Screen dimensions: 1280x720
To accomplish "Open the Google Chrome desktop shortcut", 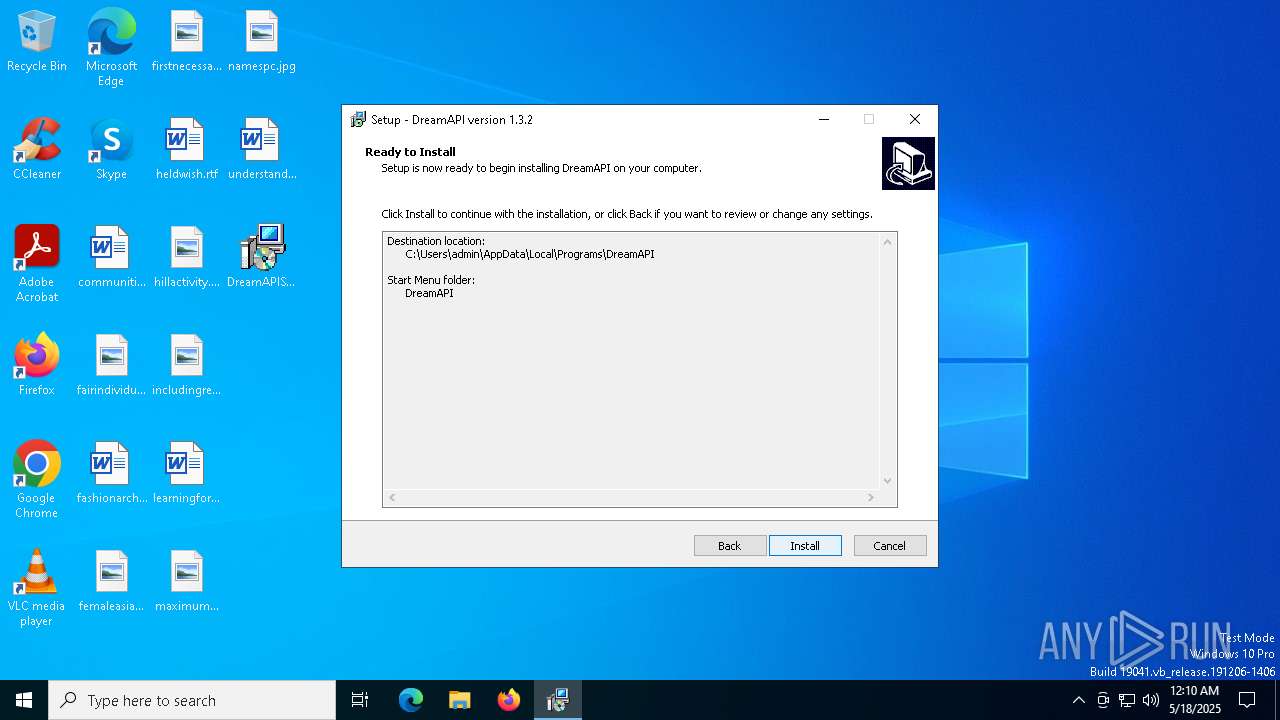I will 37,480.
